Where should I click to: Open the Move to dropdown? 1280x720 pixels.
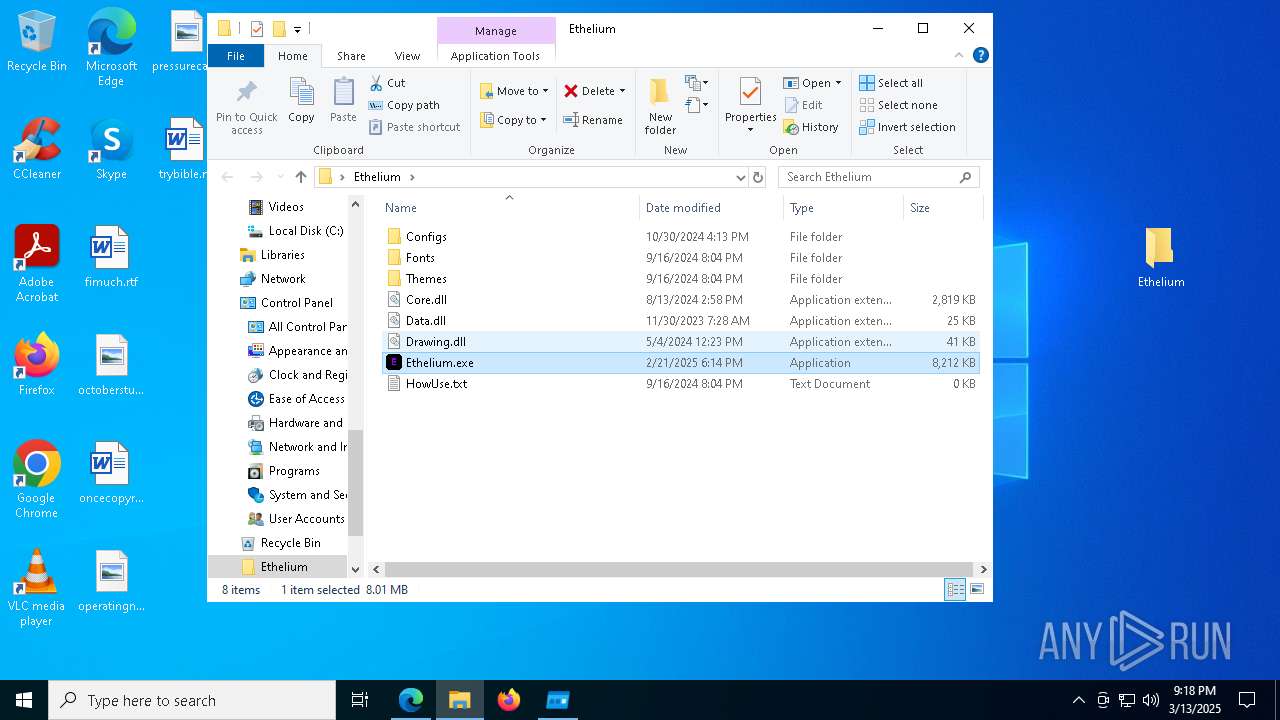pyautogui.click(x=514, y=91)
